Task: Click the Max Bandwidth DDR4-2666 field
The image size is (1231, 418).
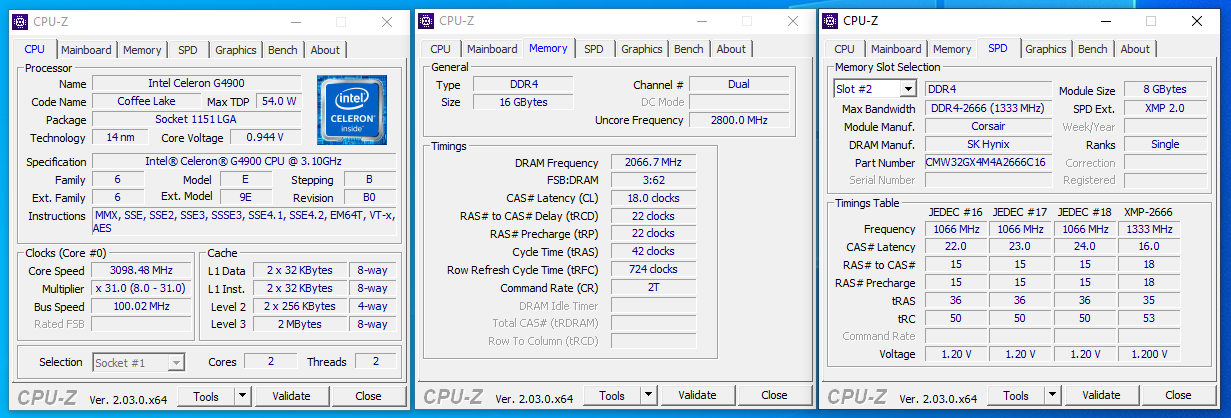Action: click(x=988, y=109)
